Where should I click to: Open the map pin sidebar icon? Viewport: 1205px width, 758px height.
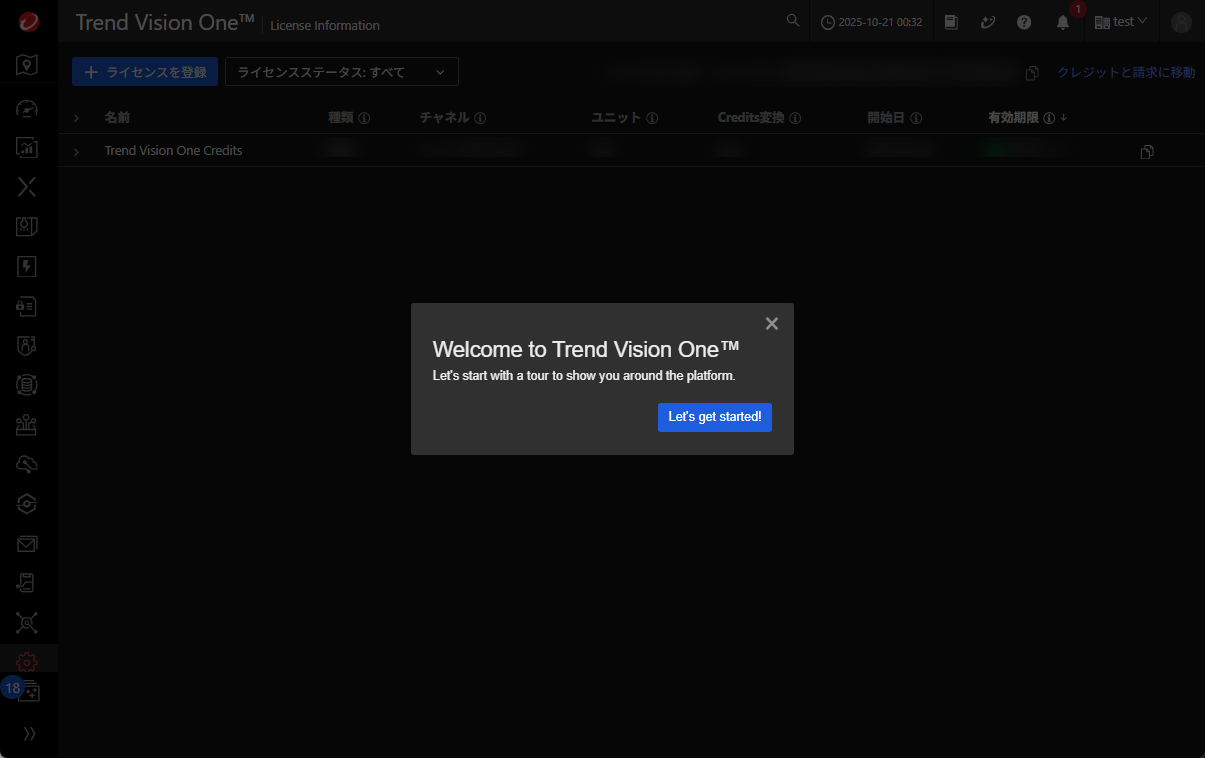[x=28, y=66]
